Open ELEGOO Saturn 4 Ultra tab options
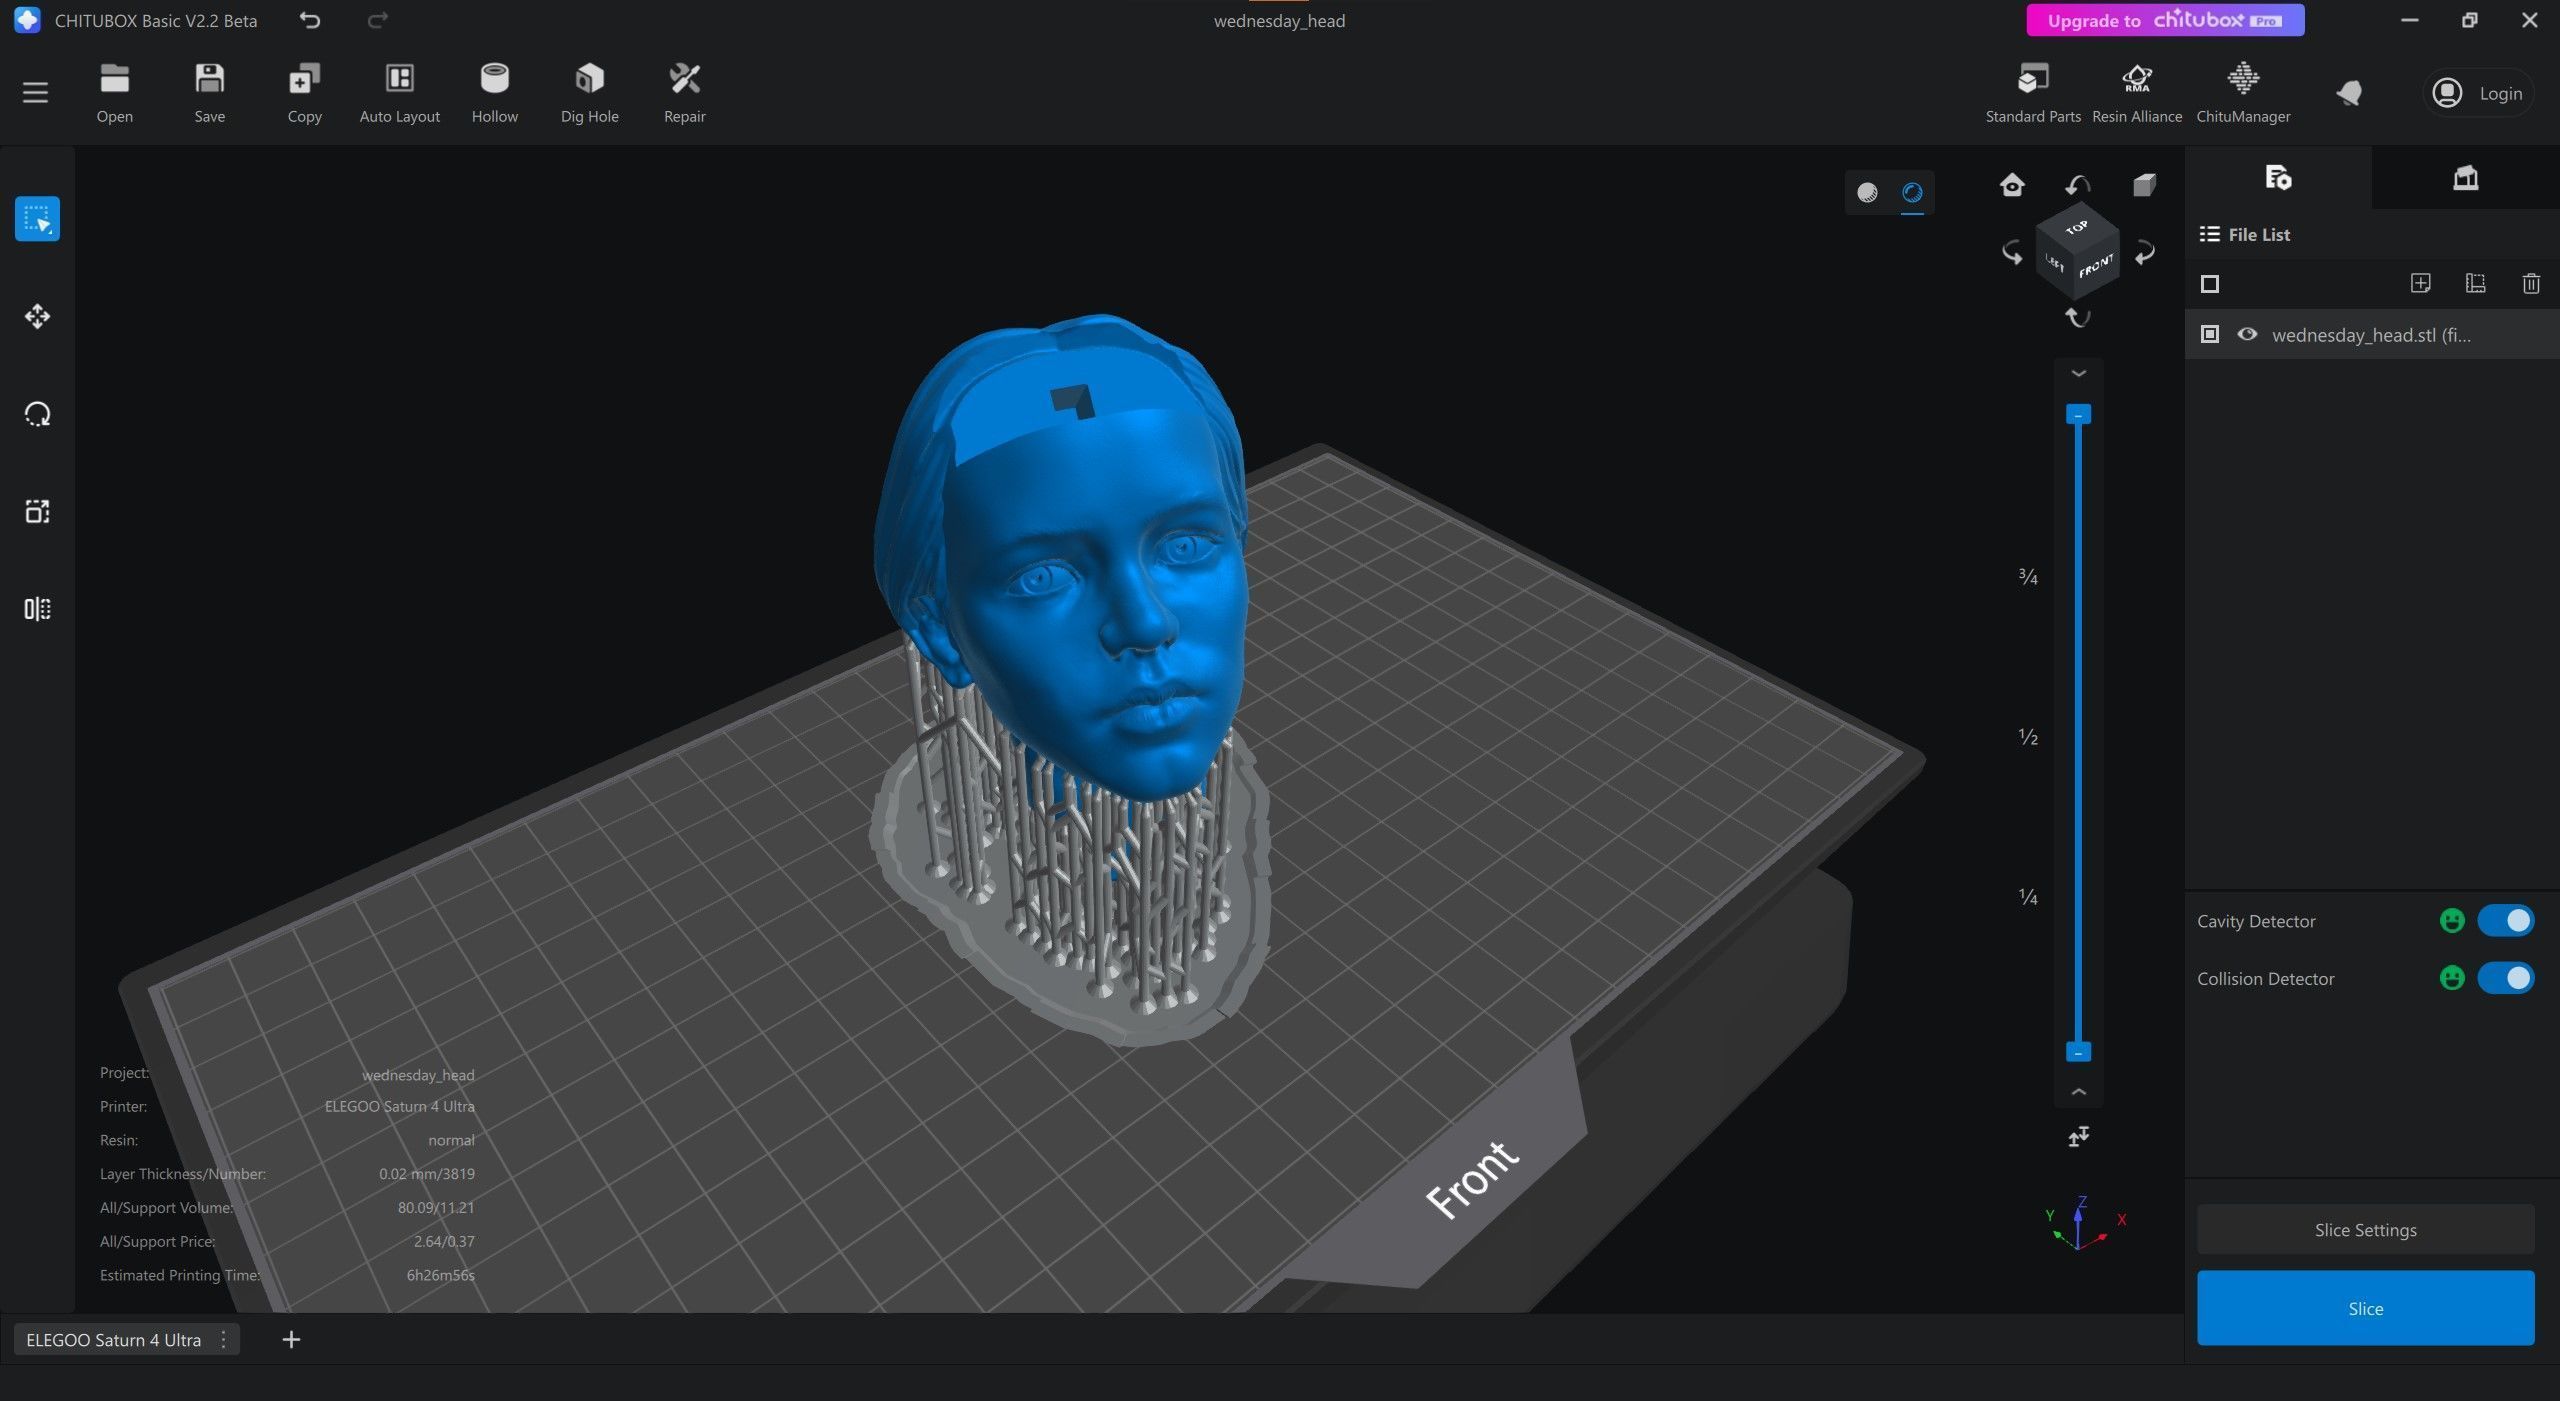Screen dimensions: 2560x1401 coord(223,1339)
